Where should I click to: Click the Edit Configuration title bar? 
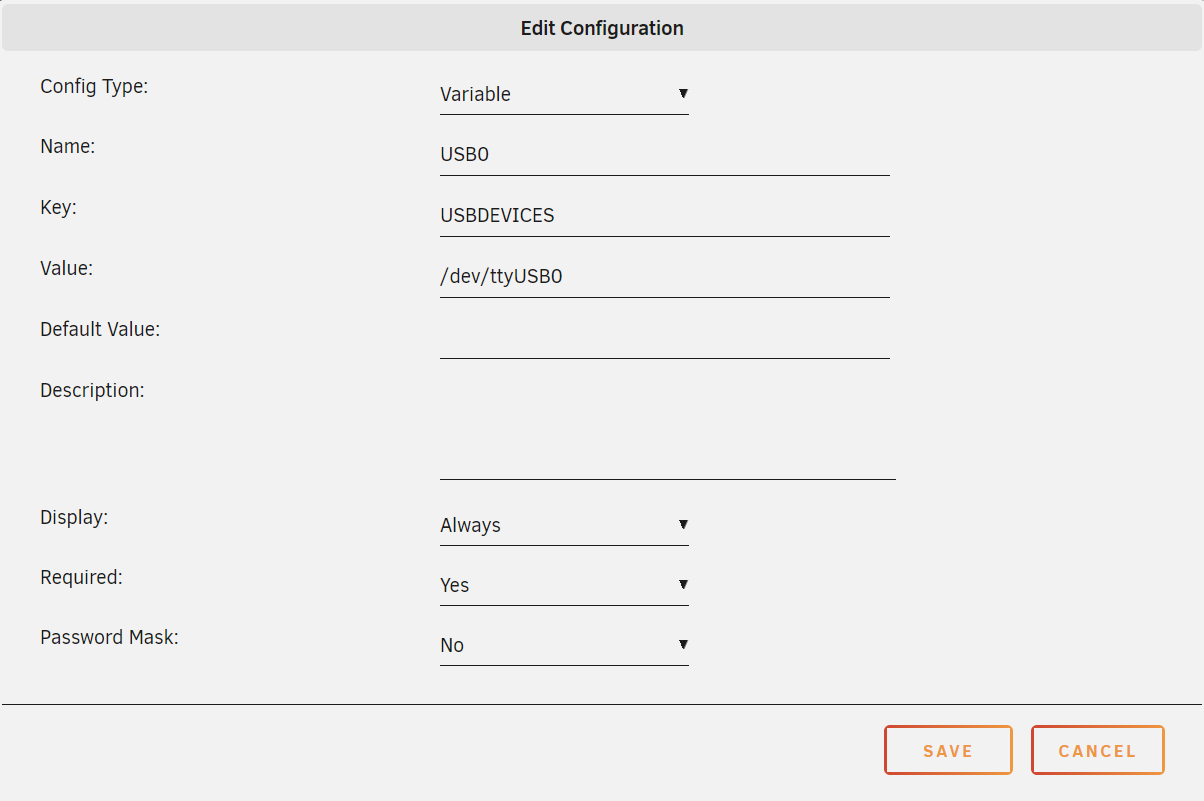coord(602,28)
